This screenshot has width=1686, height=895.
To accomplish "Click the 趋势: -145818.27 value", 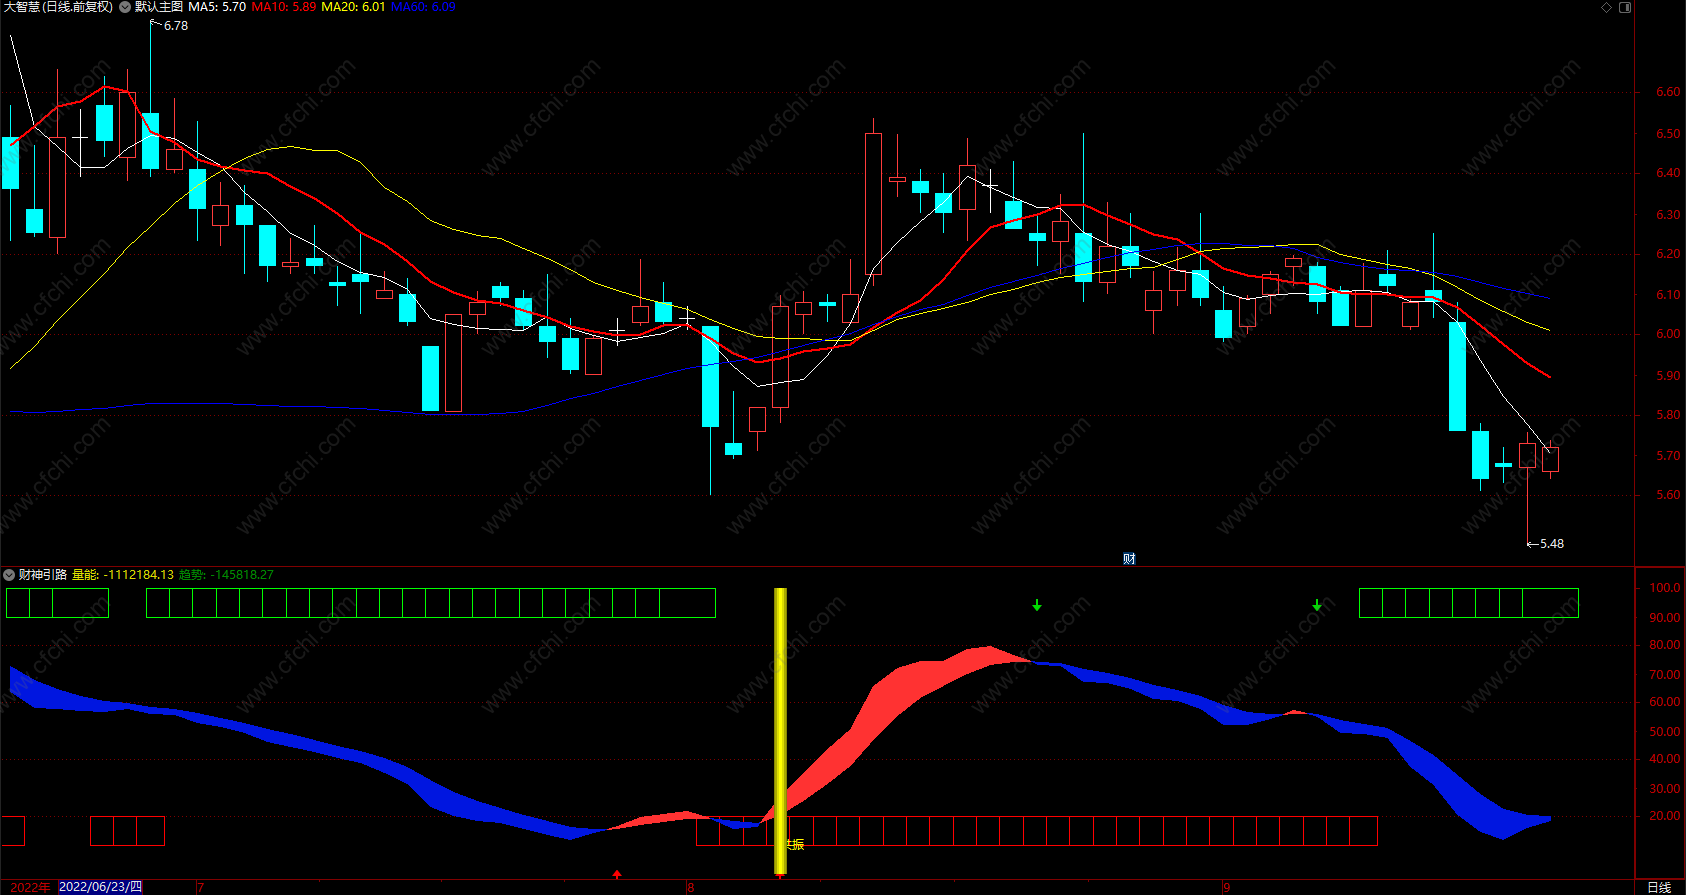I will pyautogui.click(x=226, y=575).
